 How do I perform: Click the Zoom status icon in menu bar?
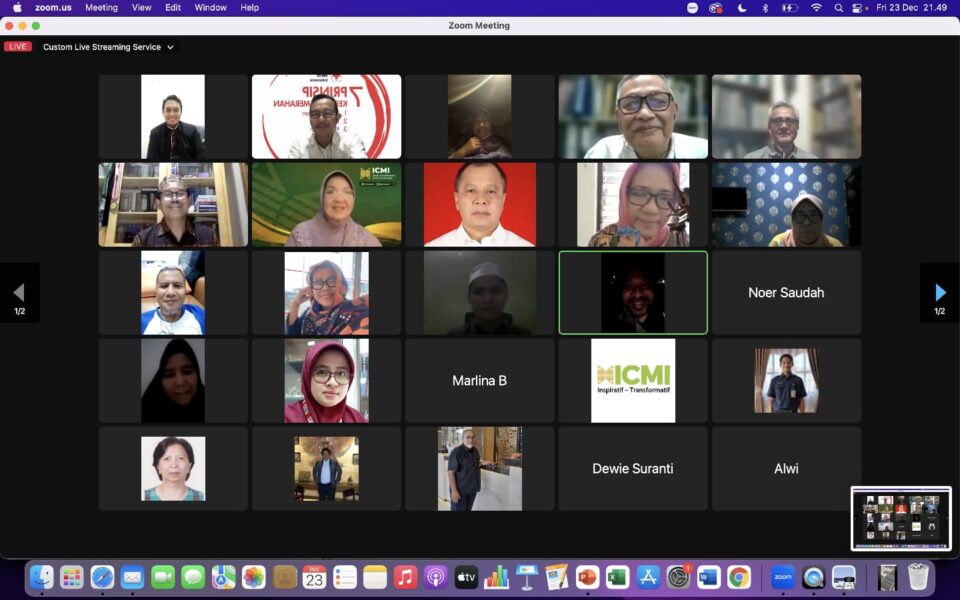(693, 8)
